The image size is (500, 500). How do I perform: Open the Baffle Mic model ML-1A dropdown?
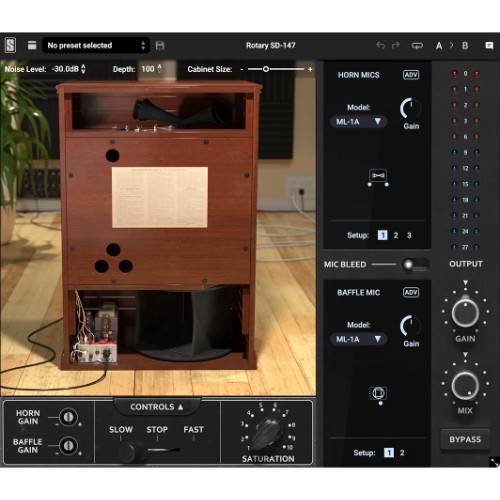pyautogui.click(x=359, y=339)
